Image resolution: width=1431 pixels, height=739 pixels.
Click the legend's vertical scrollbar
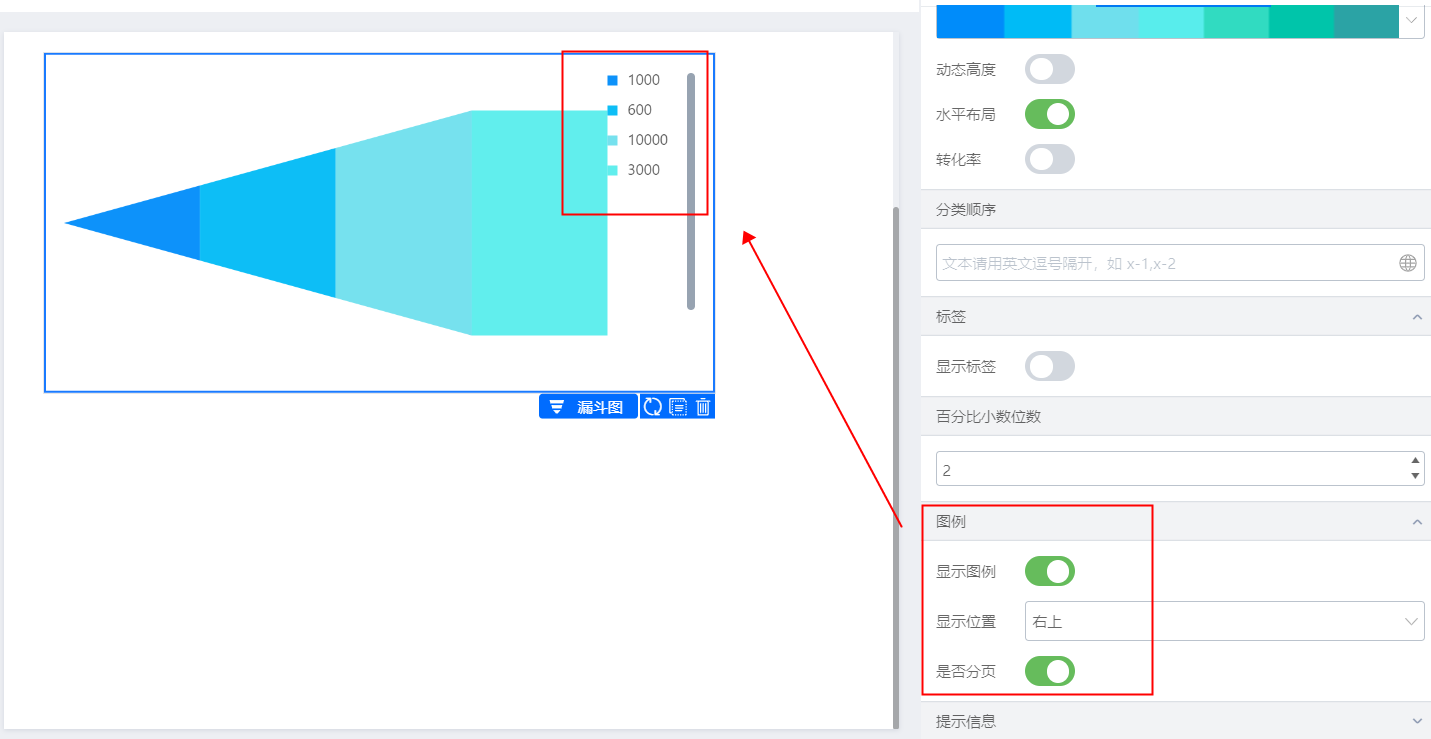click(691, 191)
